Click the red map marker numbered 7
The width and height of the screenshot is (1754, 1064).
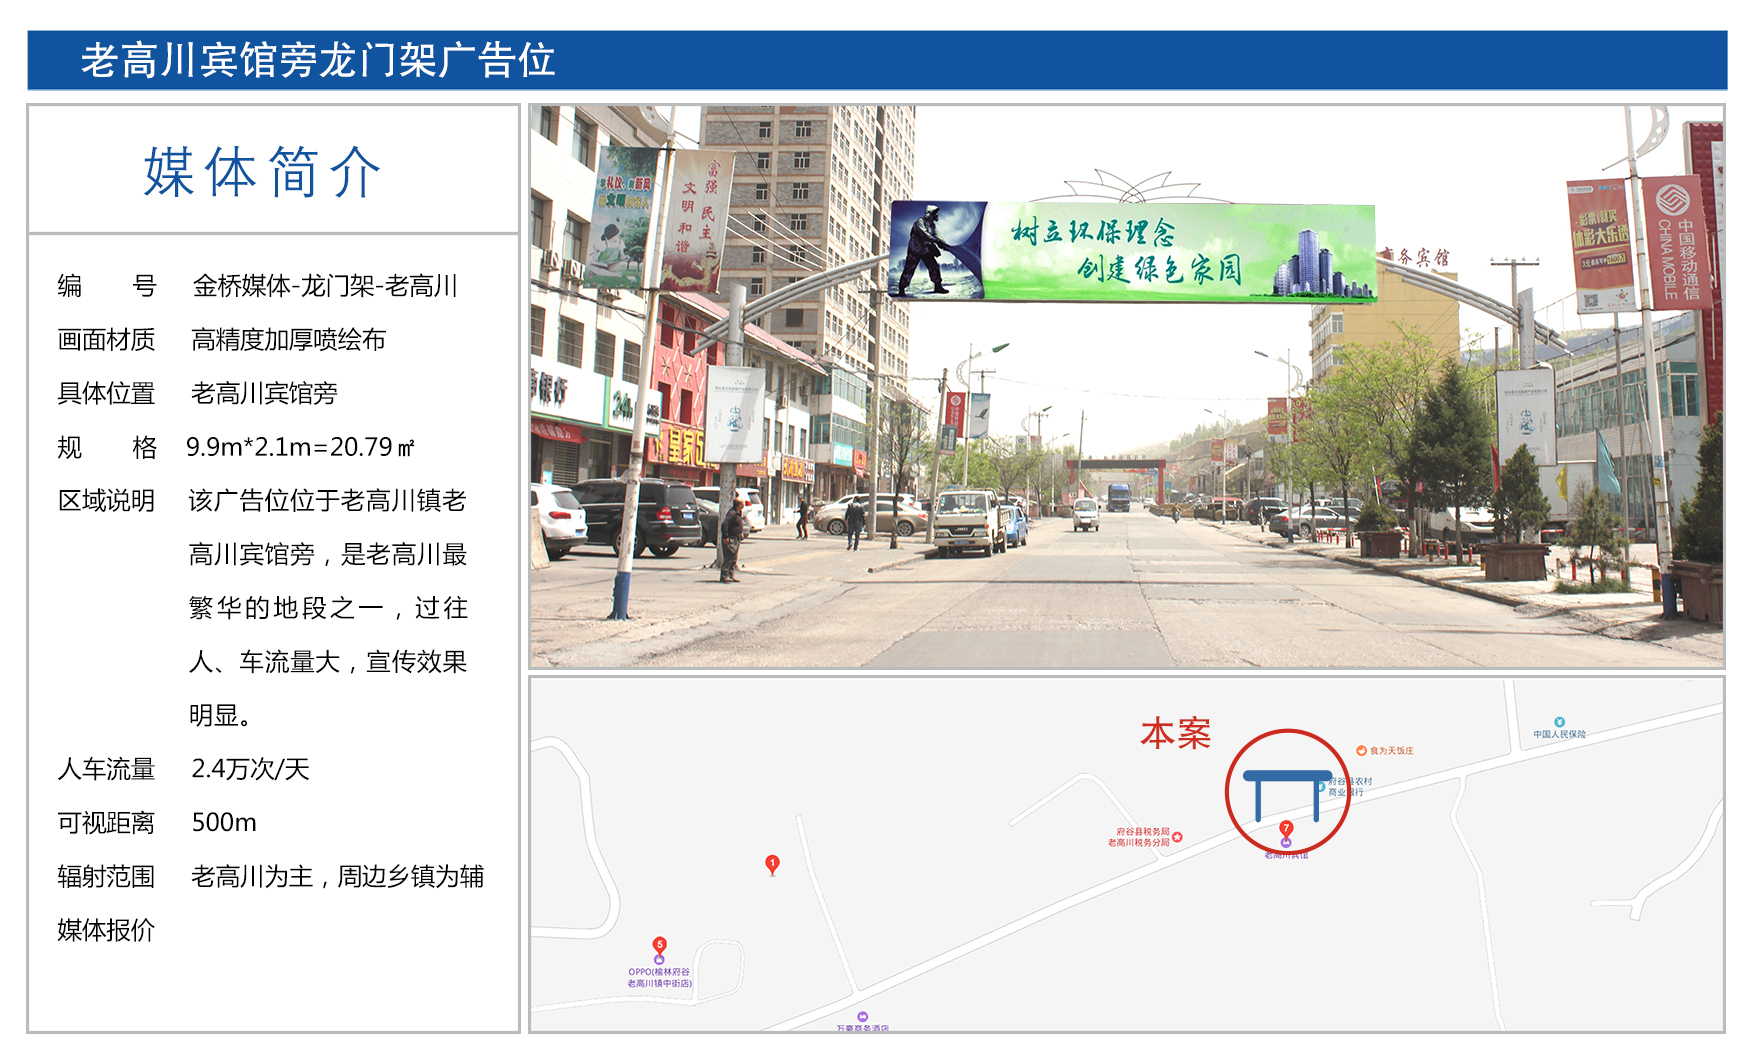point(1286,828)
